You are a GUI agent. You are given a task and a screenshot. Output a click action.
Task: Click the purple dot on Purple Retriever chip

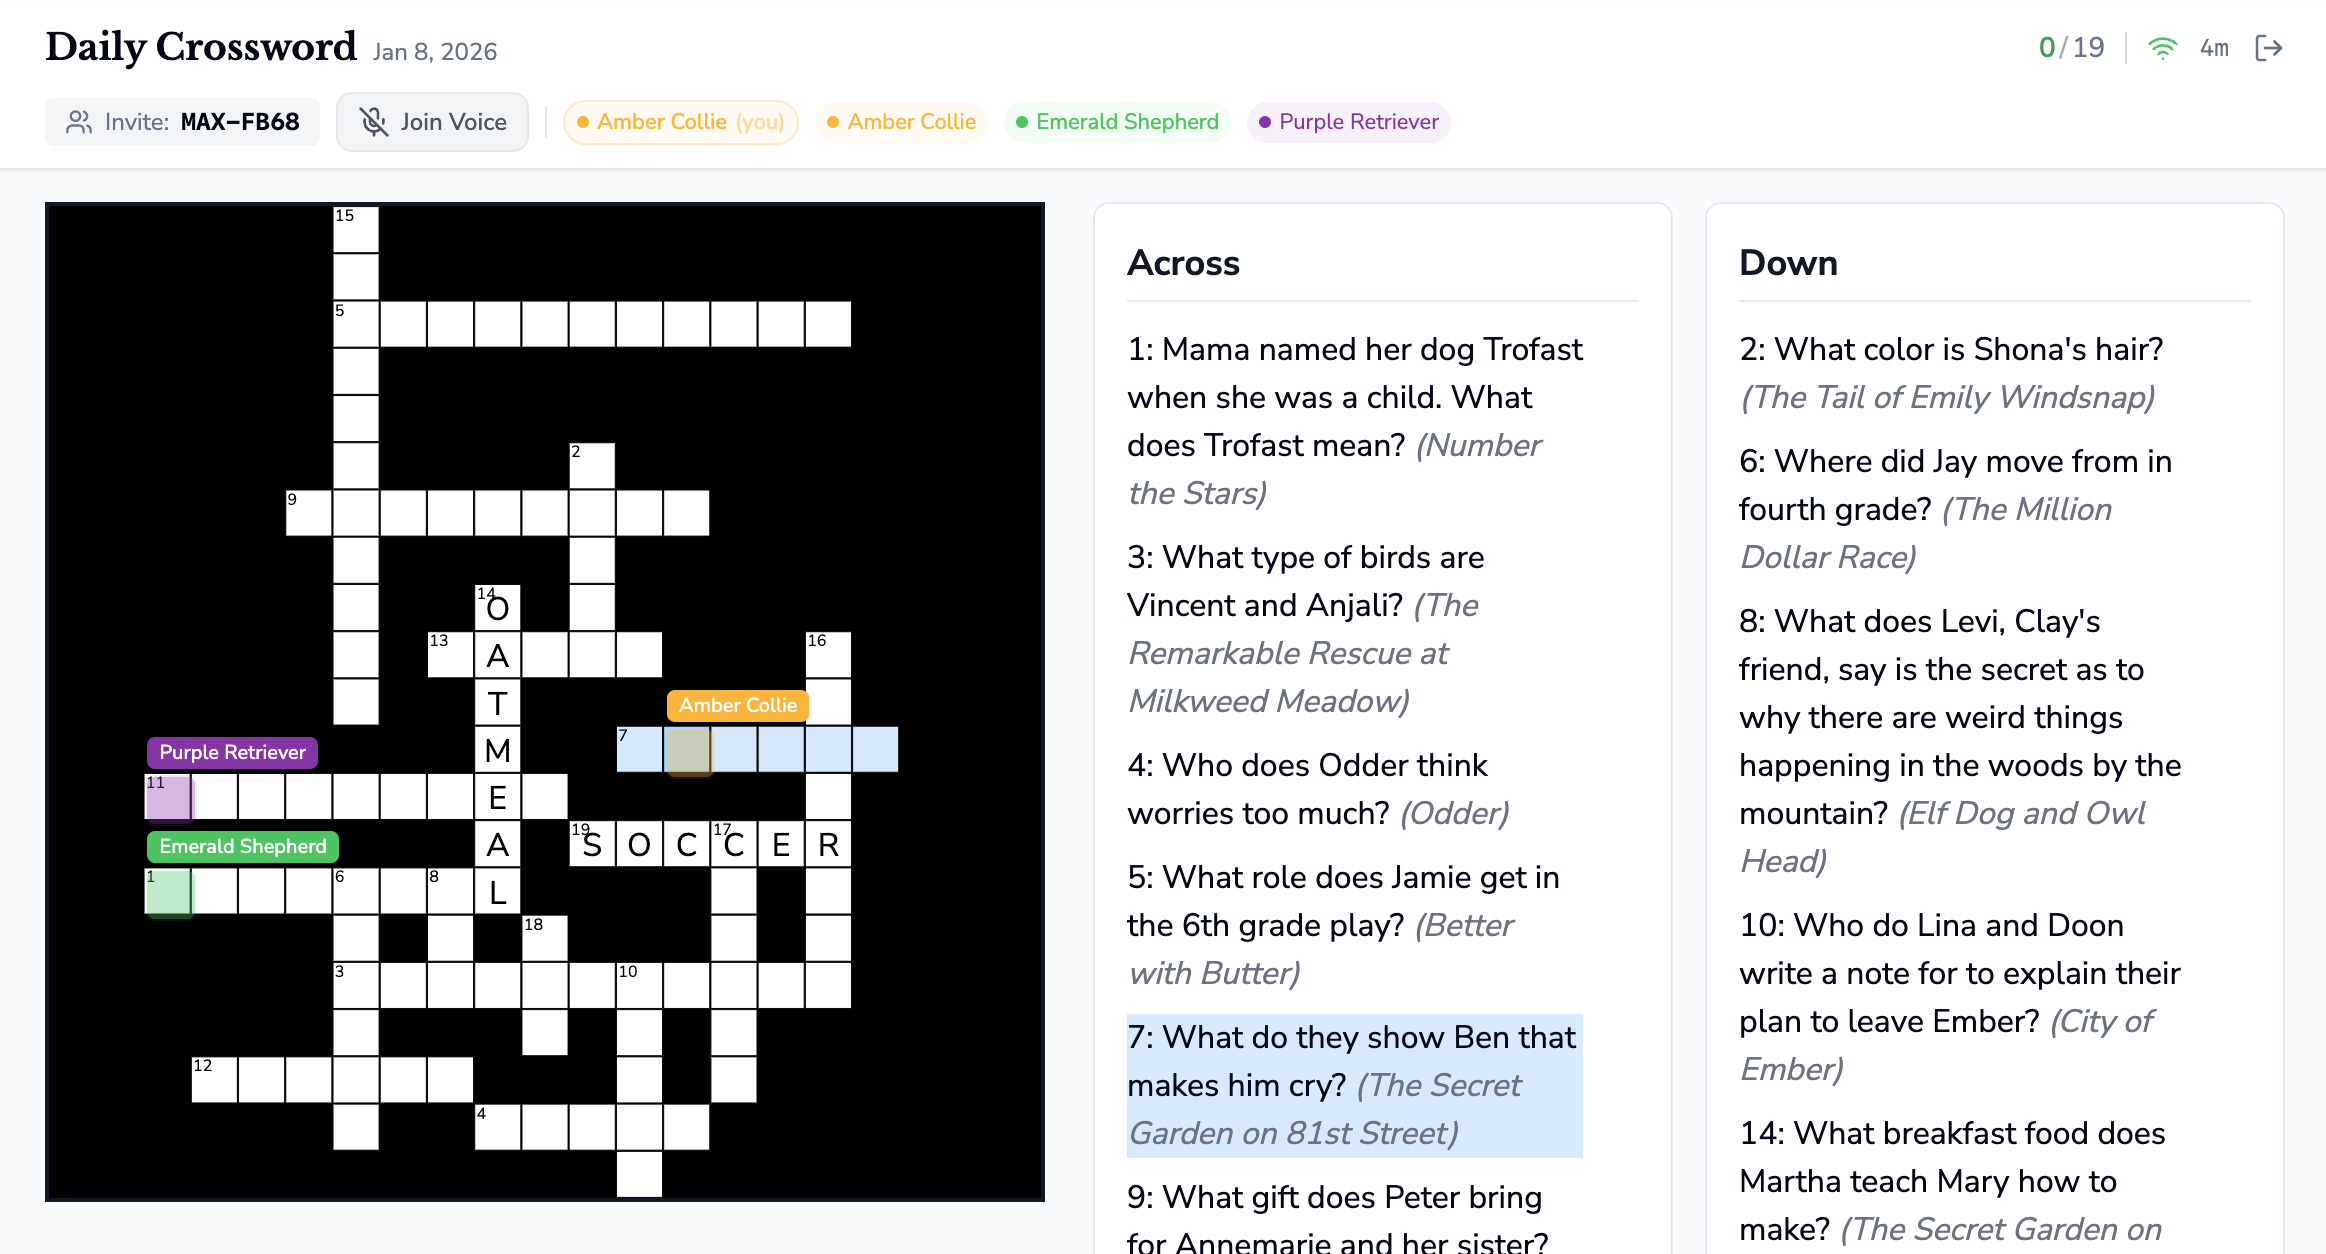coord(1264,122)
